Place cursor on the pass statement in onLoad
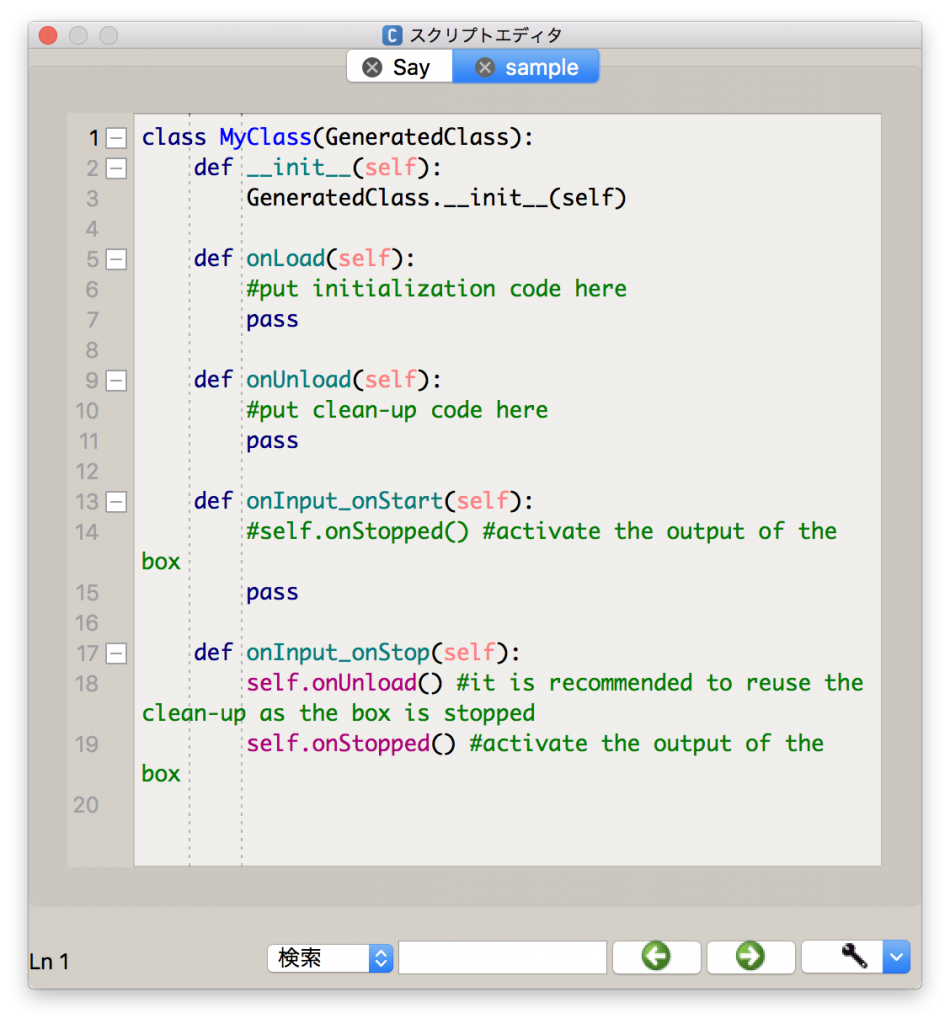 point(271,319)
